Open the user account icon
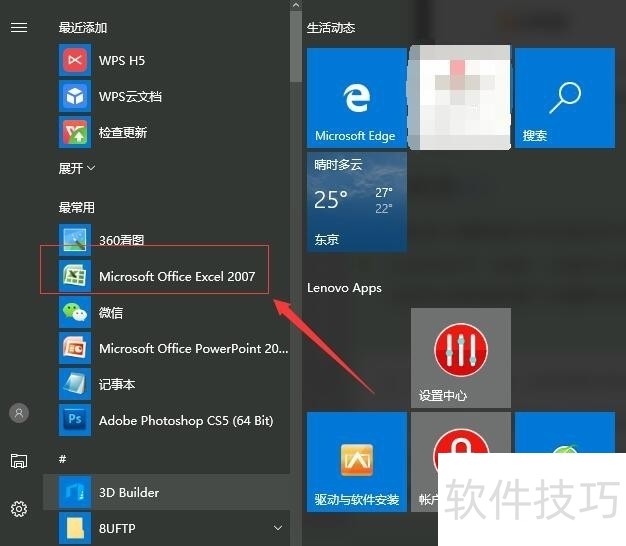 [19, 413]
